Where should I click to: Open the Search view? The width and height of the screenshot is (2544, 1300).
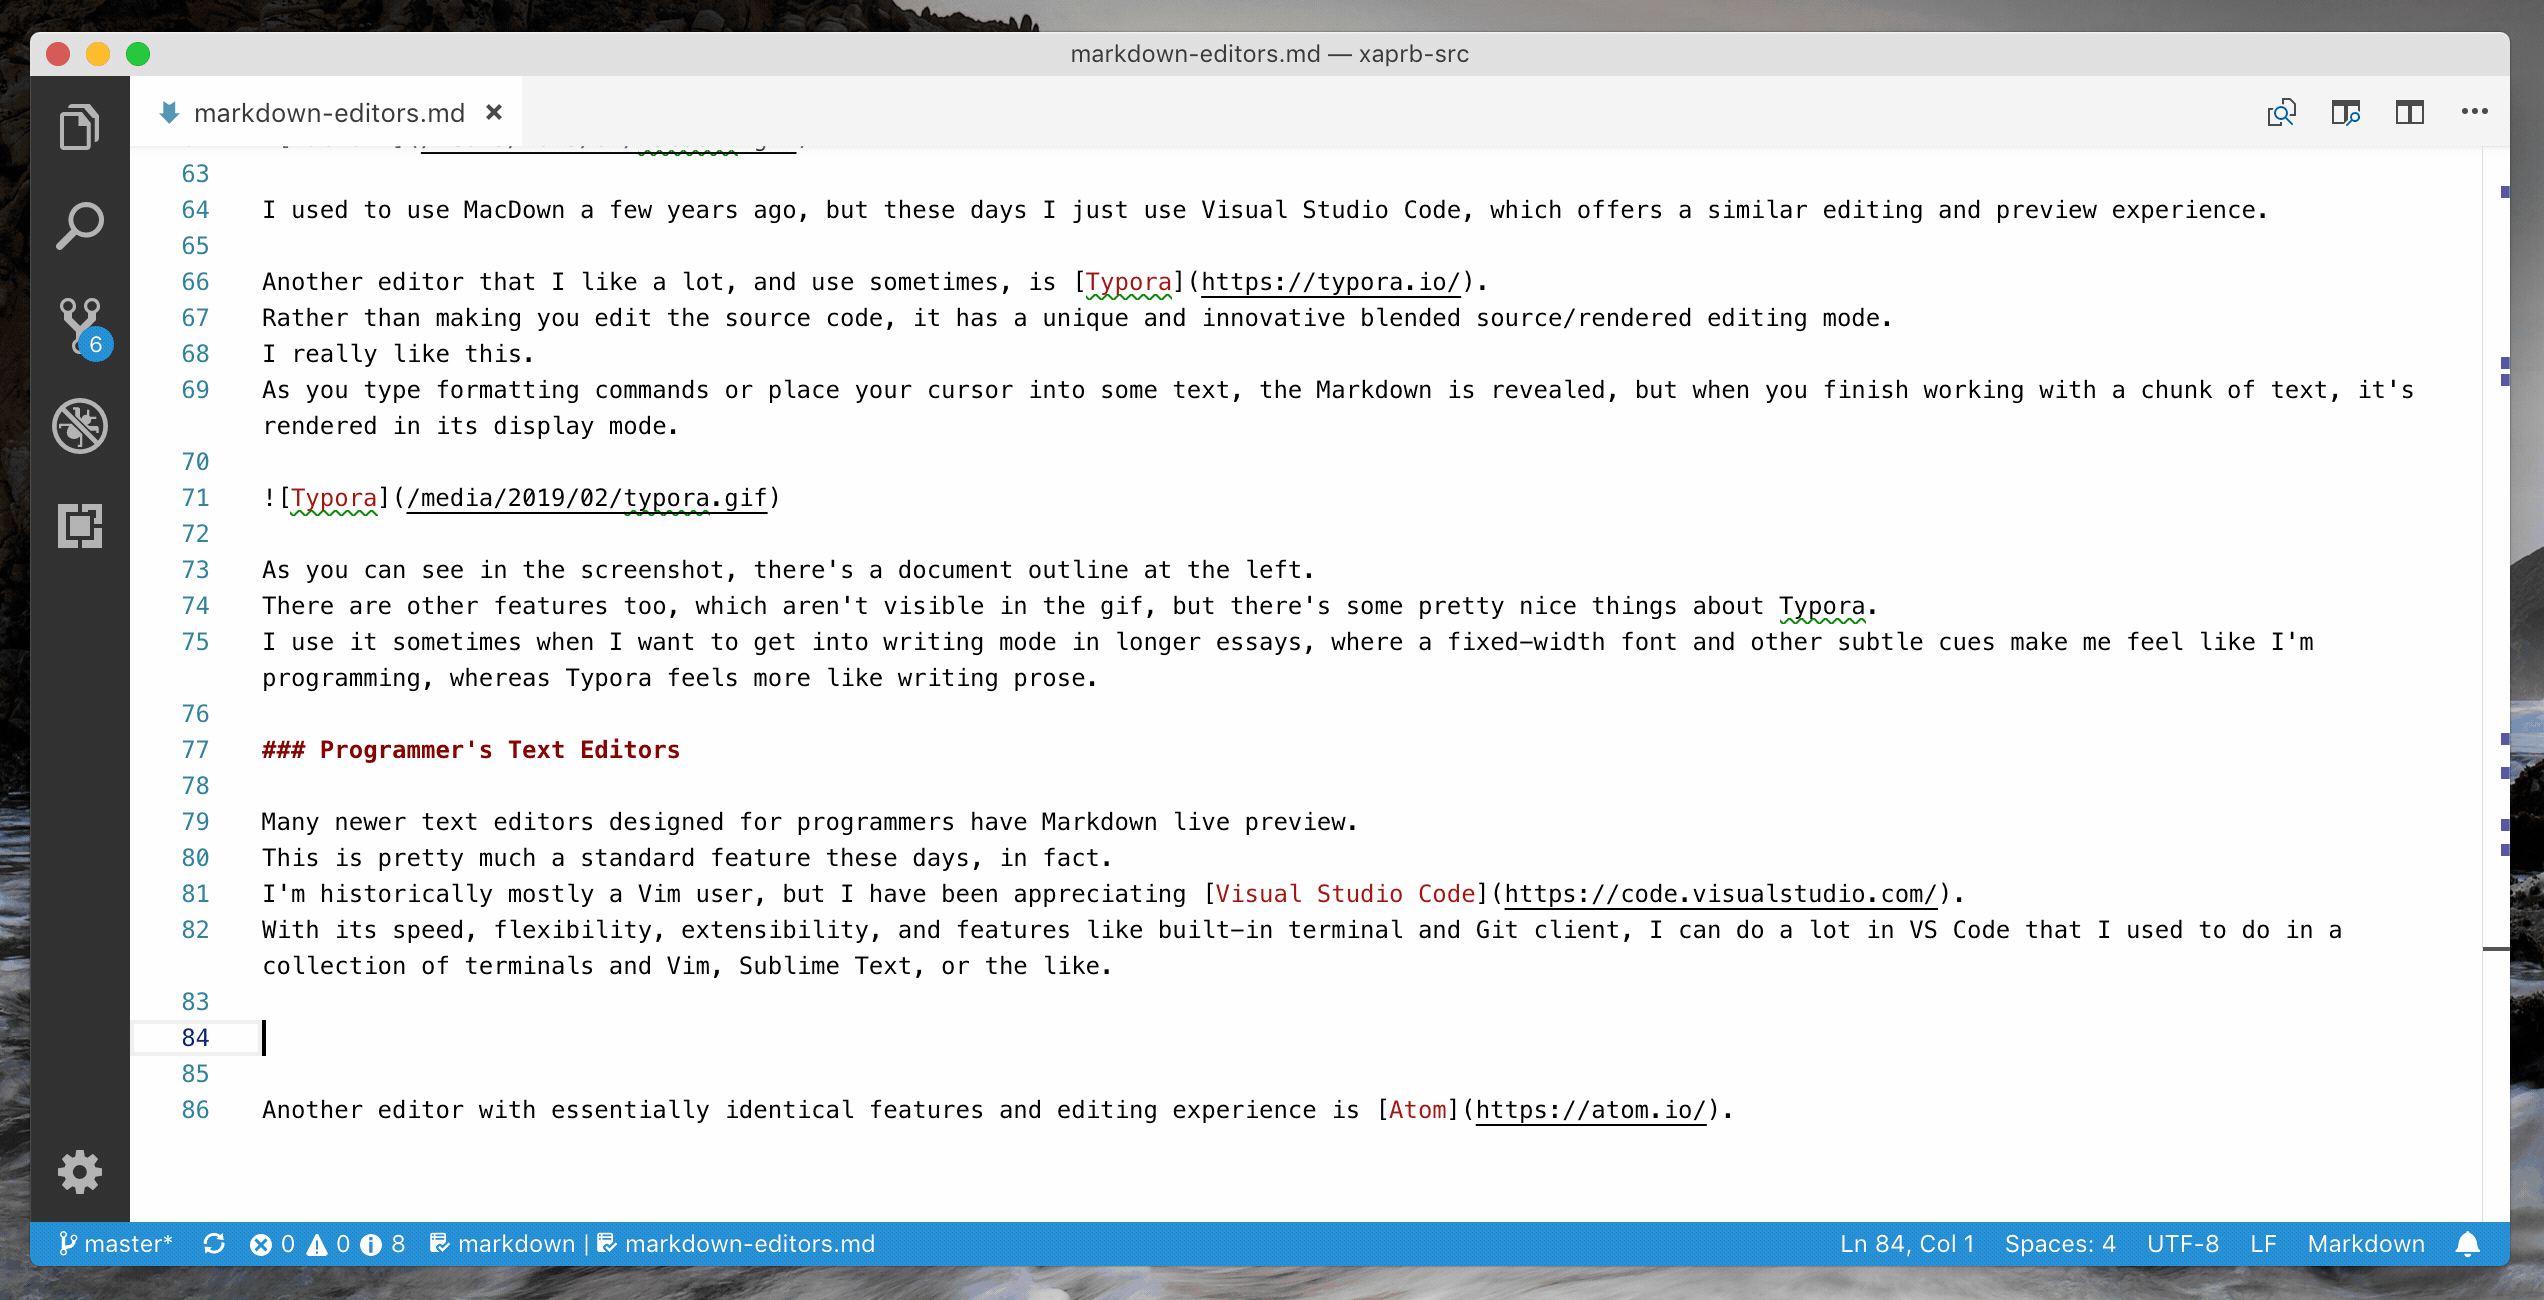79,226
